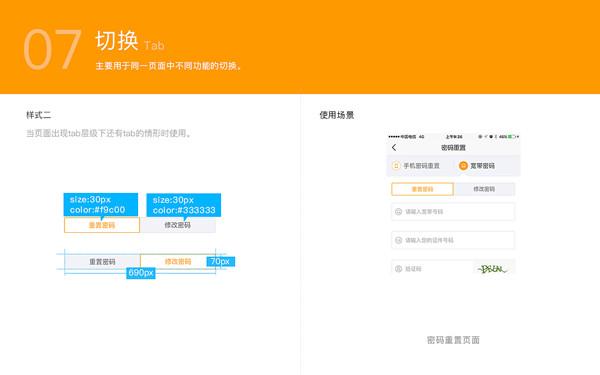The width and height of the screenshot is (600, 375).
Task: Switch to 重置密码 tab in the phone mockup
Action: (422, 189)
